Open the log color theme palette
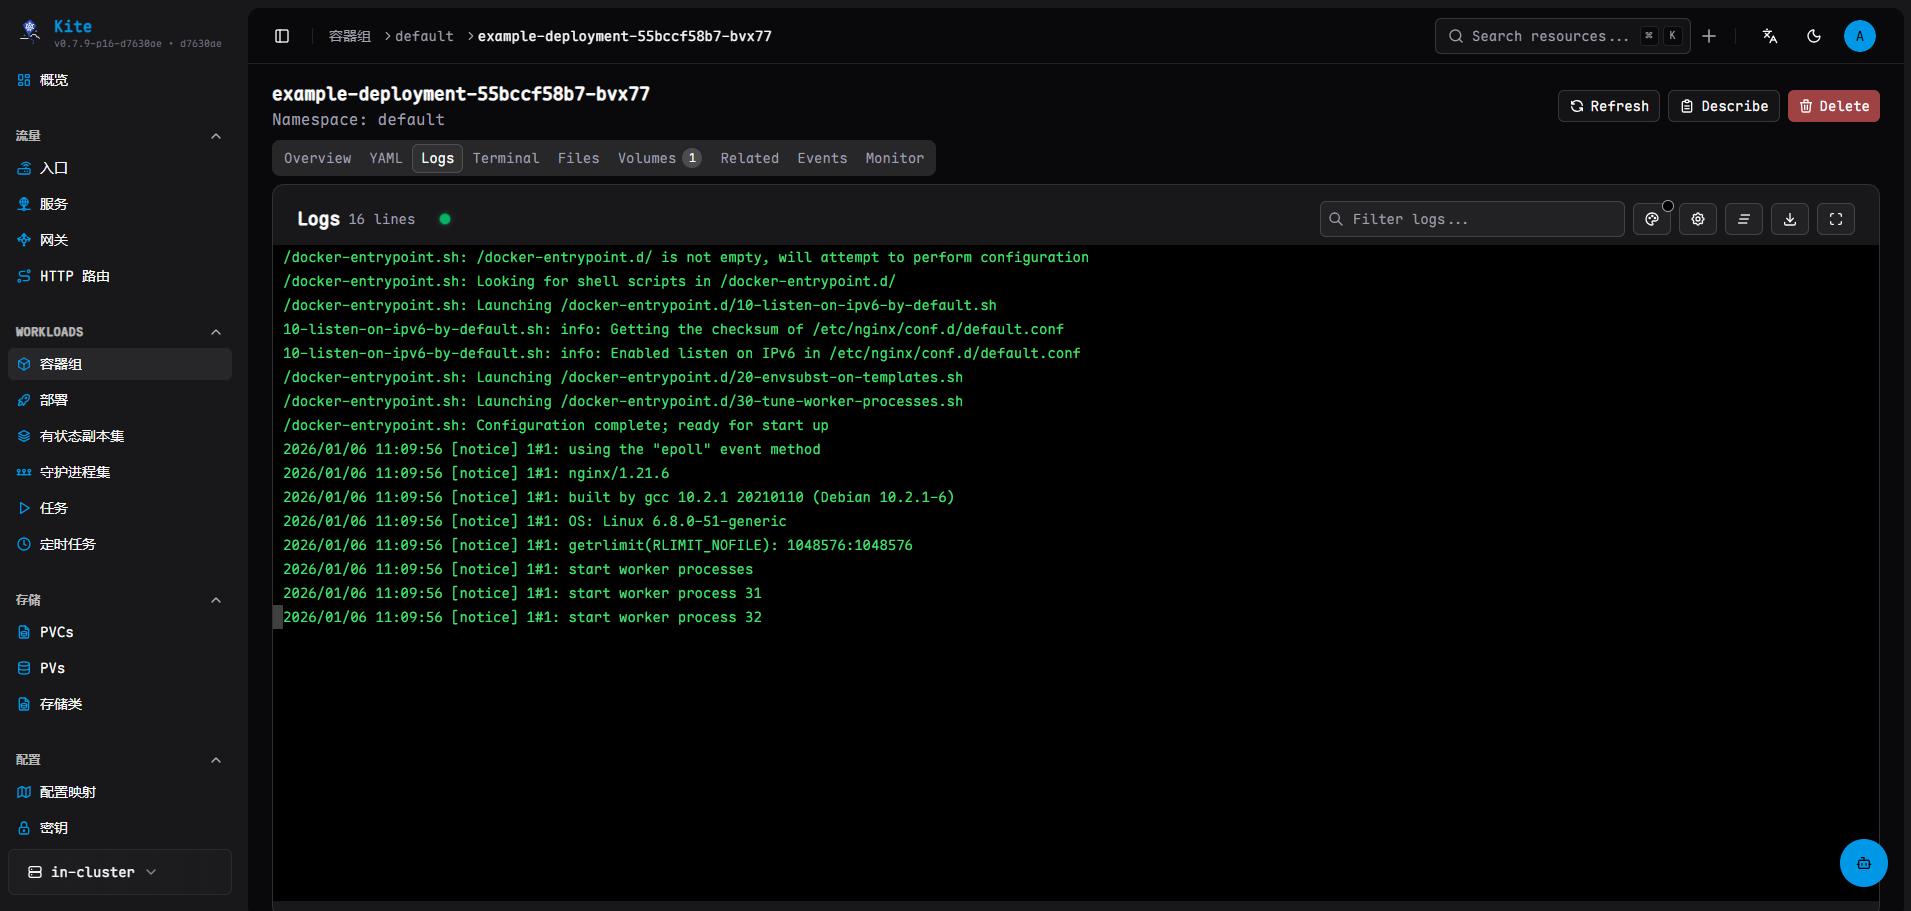 [x=1652, y=219]
